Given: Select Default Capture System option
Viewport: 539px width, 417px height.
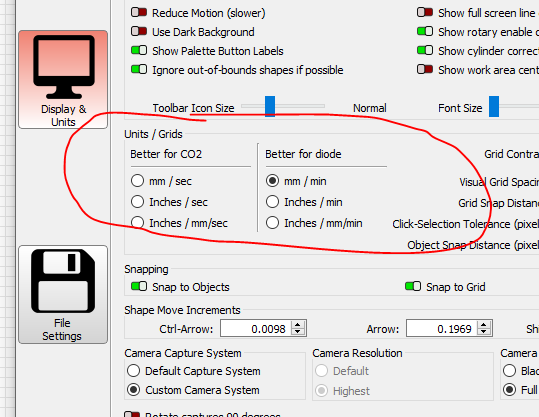Looking at the screenshot, I should pyautogui.click(x=133, y=371).
